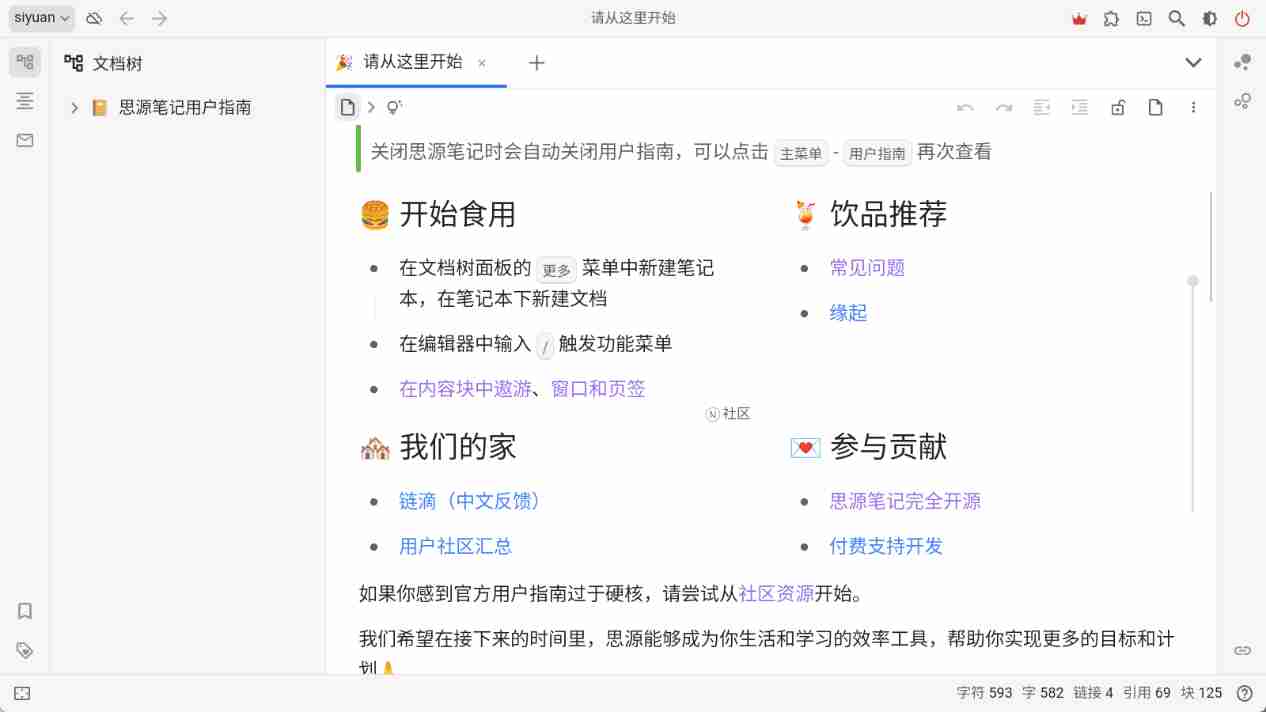Switch to the 请从这里开始 tab

tap(412, 62)
